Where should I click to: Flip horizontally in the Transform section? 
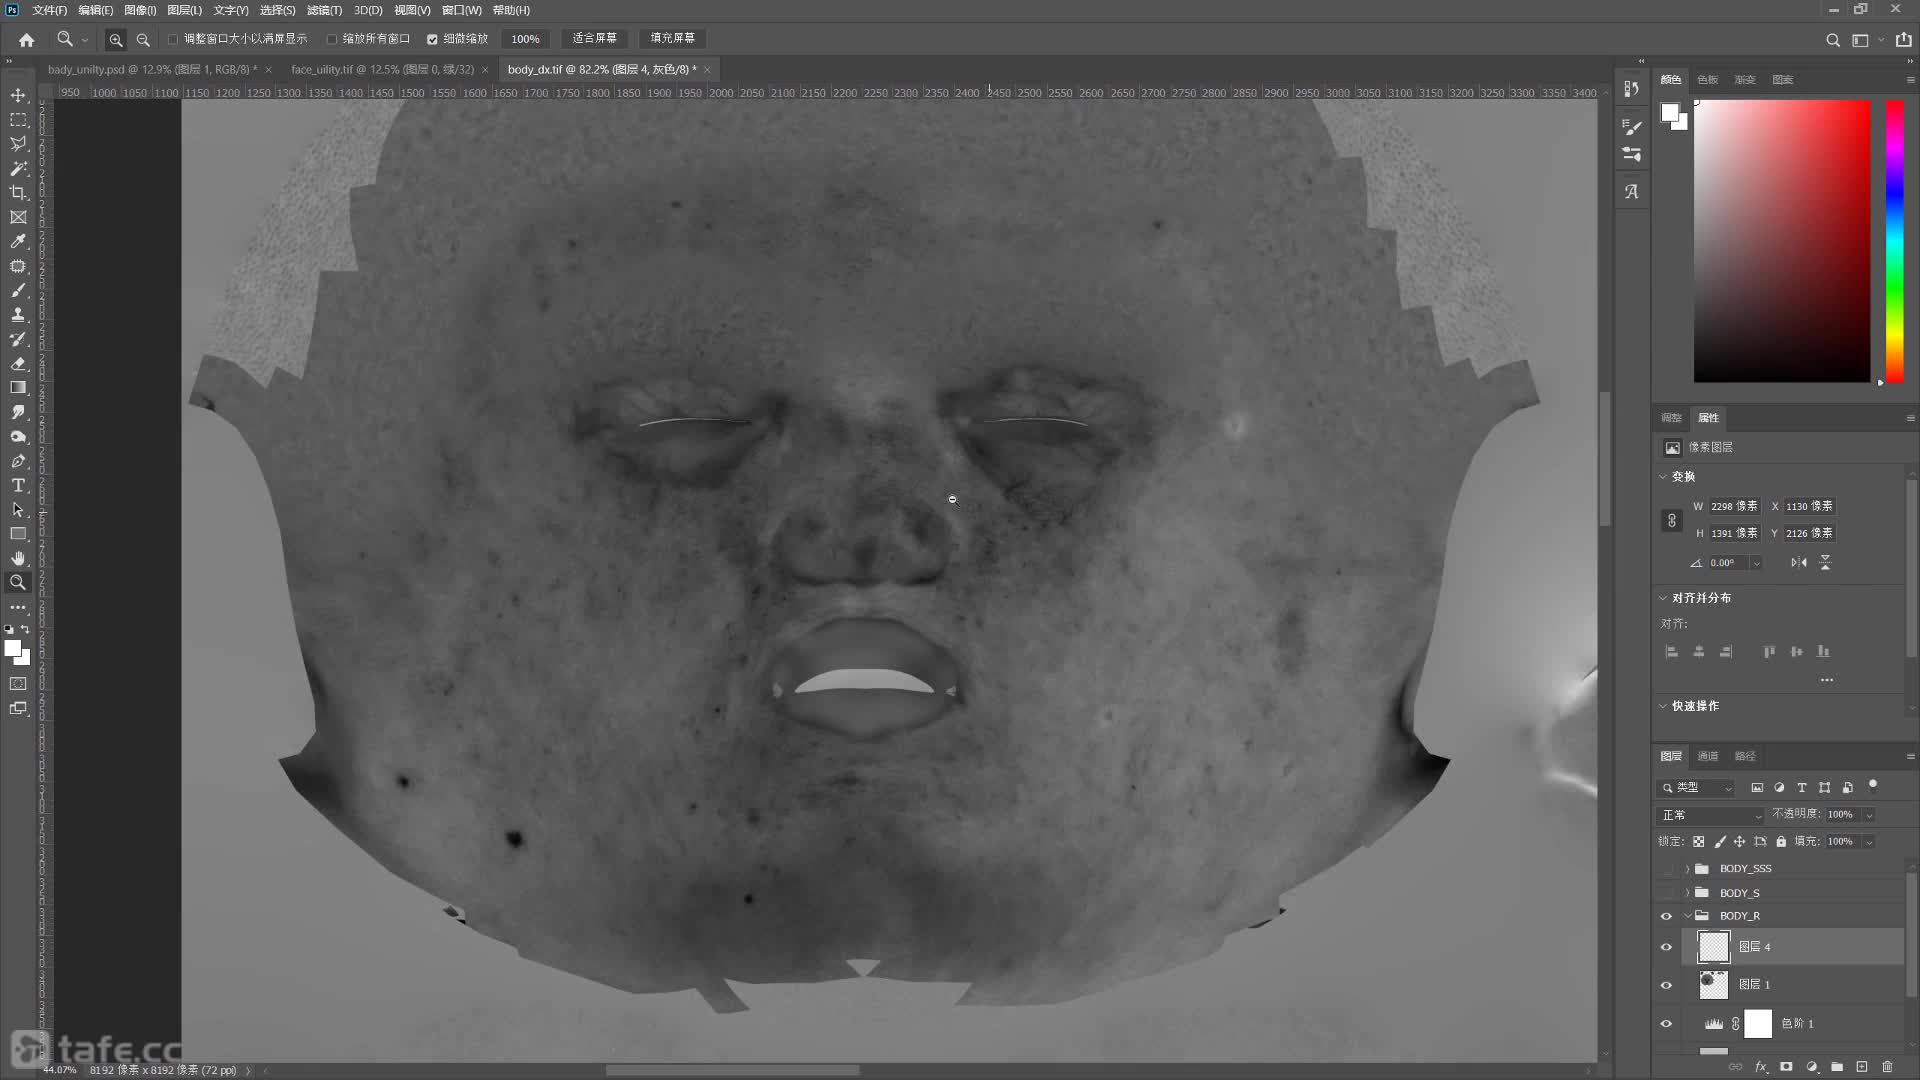(x=1799, y=563)
